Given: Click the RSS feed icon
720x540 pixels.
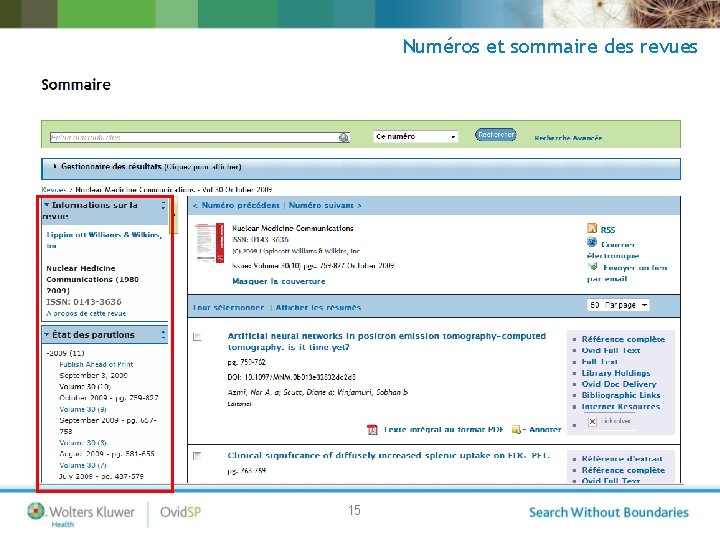Looking at the screenshot, I should [591, 229].
